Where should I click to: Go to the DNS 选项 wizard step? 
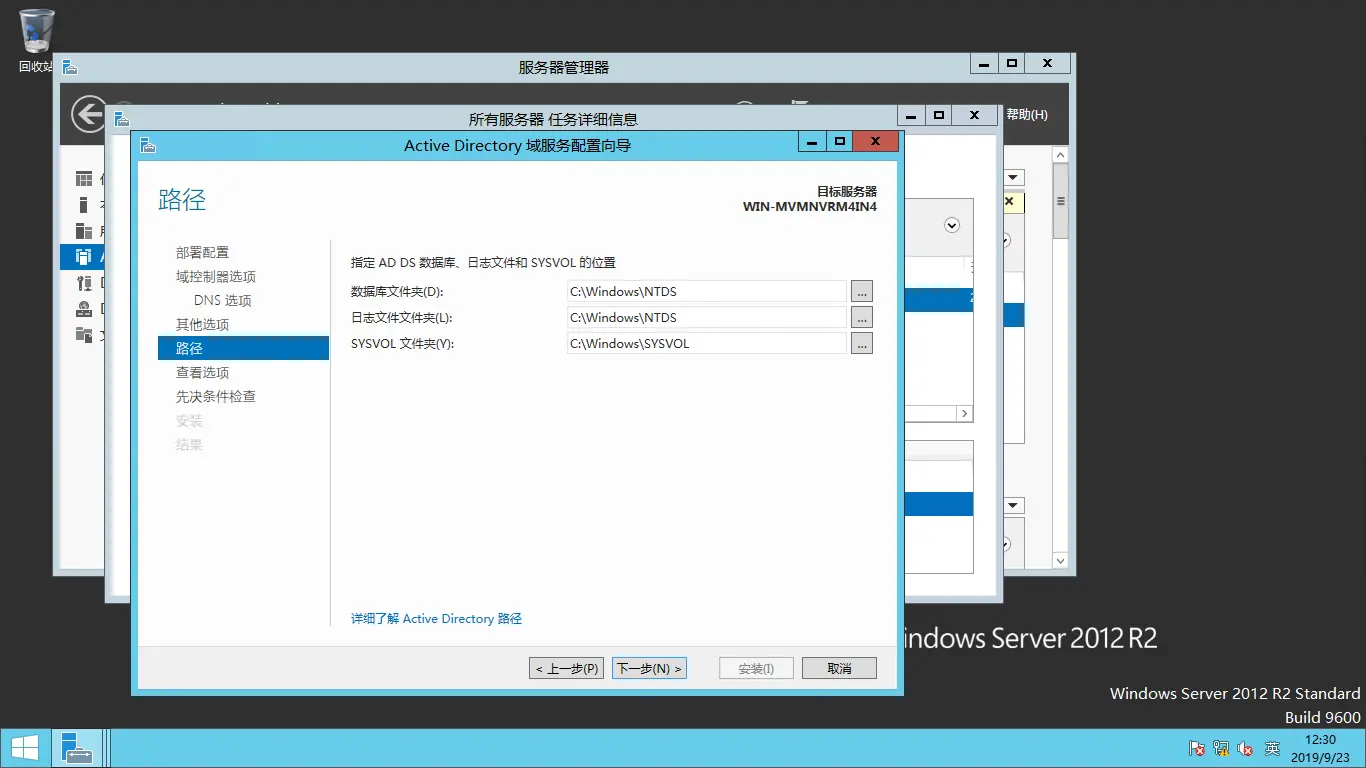[x=223, y=300]
